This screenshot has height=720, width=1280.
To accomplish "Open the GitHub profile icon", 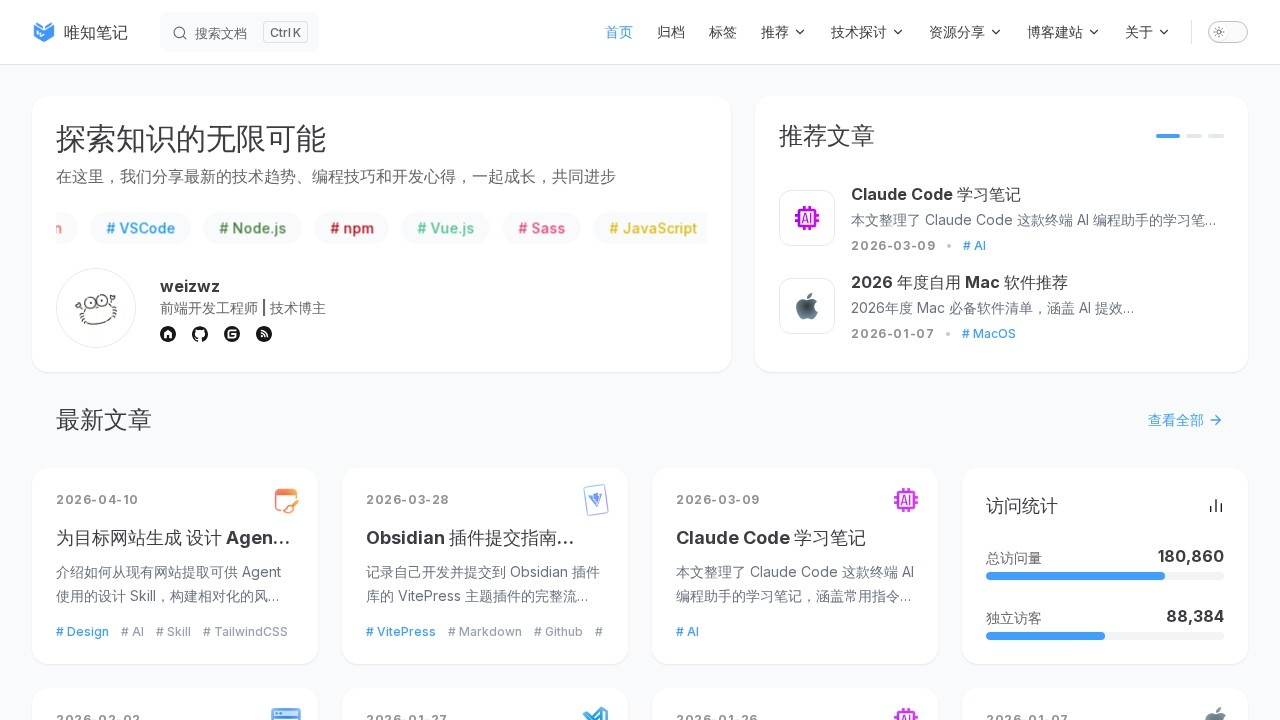I will (200, 334).
